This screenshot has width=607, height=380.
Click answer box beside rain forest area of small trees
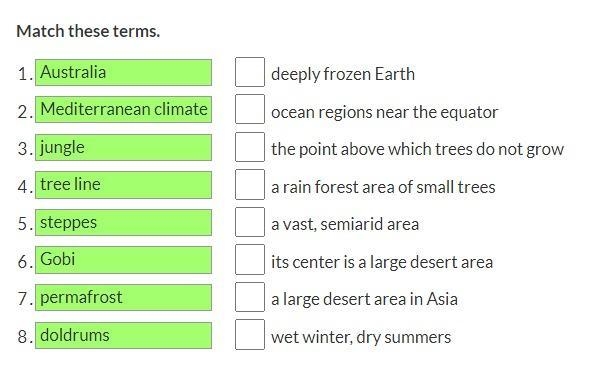(250, 185)
